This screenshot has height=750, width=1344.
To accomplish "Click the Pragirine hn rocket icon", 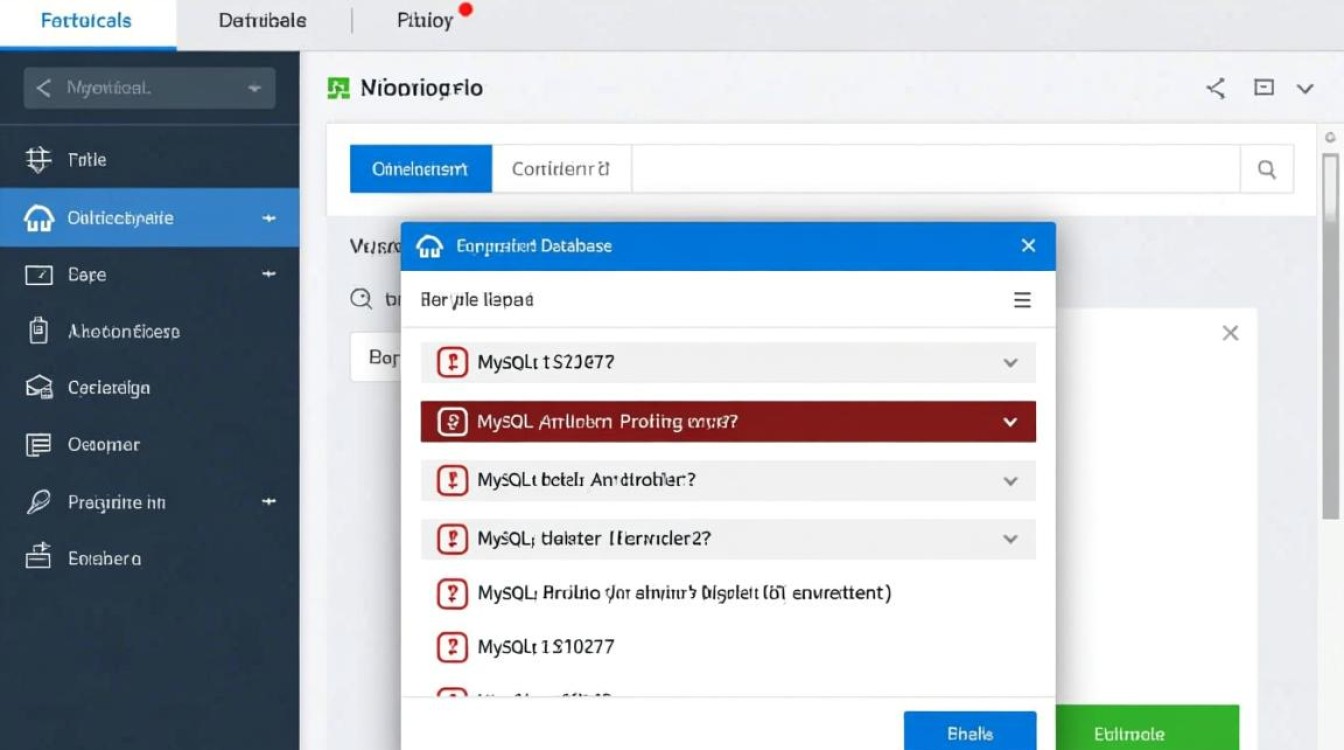I will click(x=38, y=502).
